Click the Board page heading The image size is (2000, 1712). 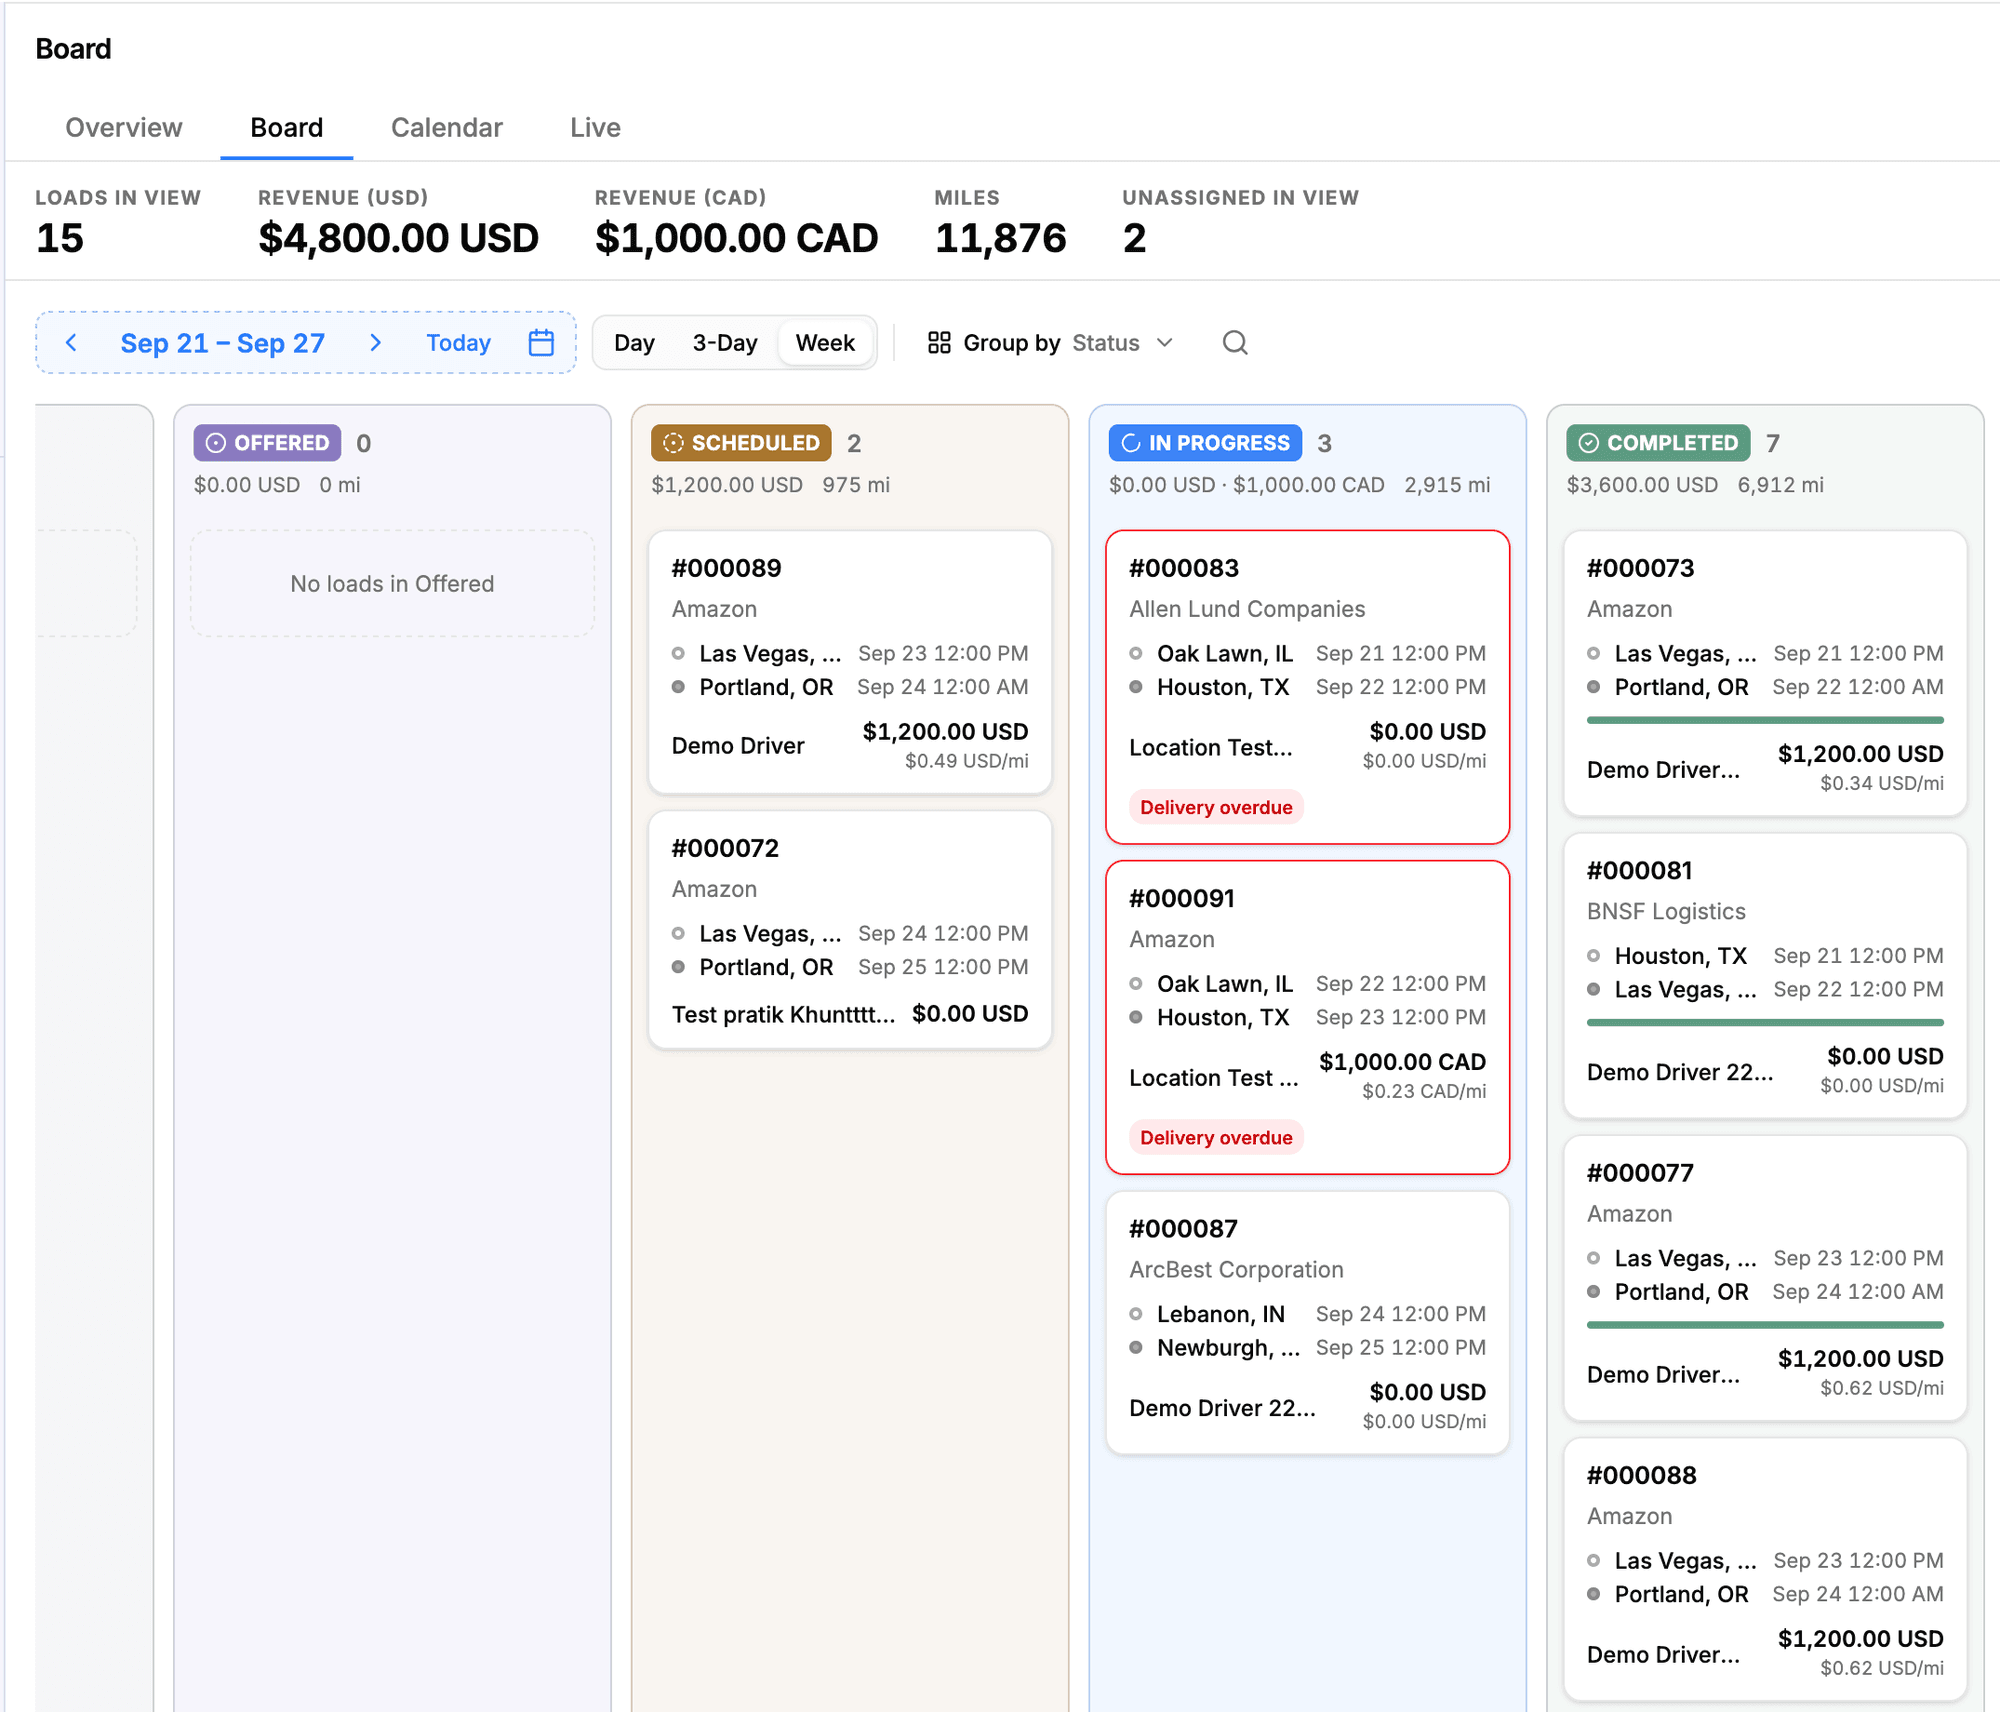coord(73,49)
